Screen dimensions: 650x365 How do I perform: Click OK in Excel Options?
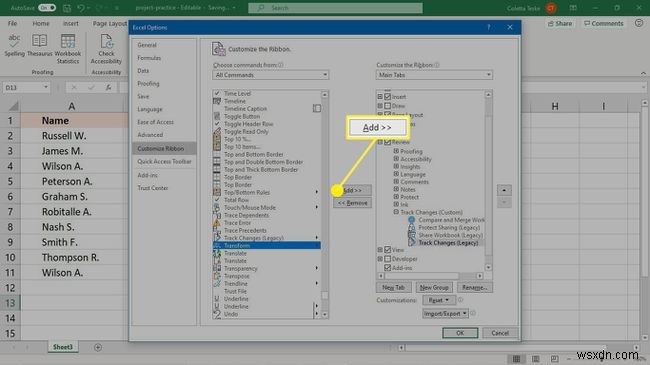tap(460, 333)
